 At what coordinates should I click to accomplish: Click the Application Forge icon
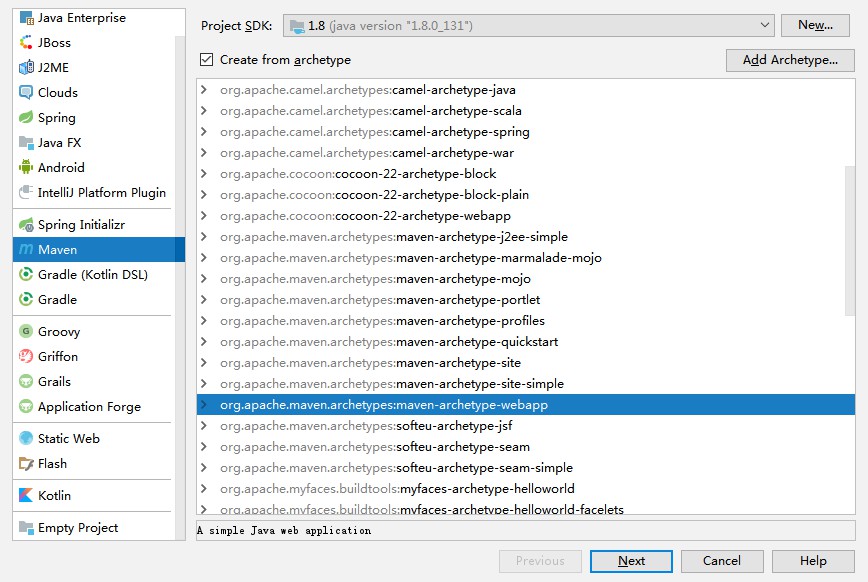pyautogui.click(x=26, y=406)
